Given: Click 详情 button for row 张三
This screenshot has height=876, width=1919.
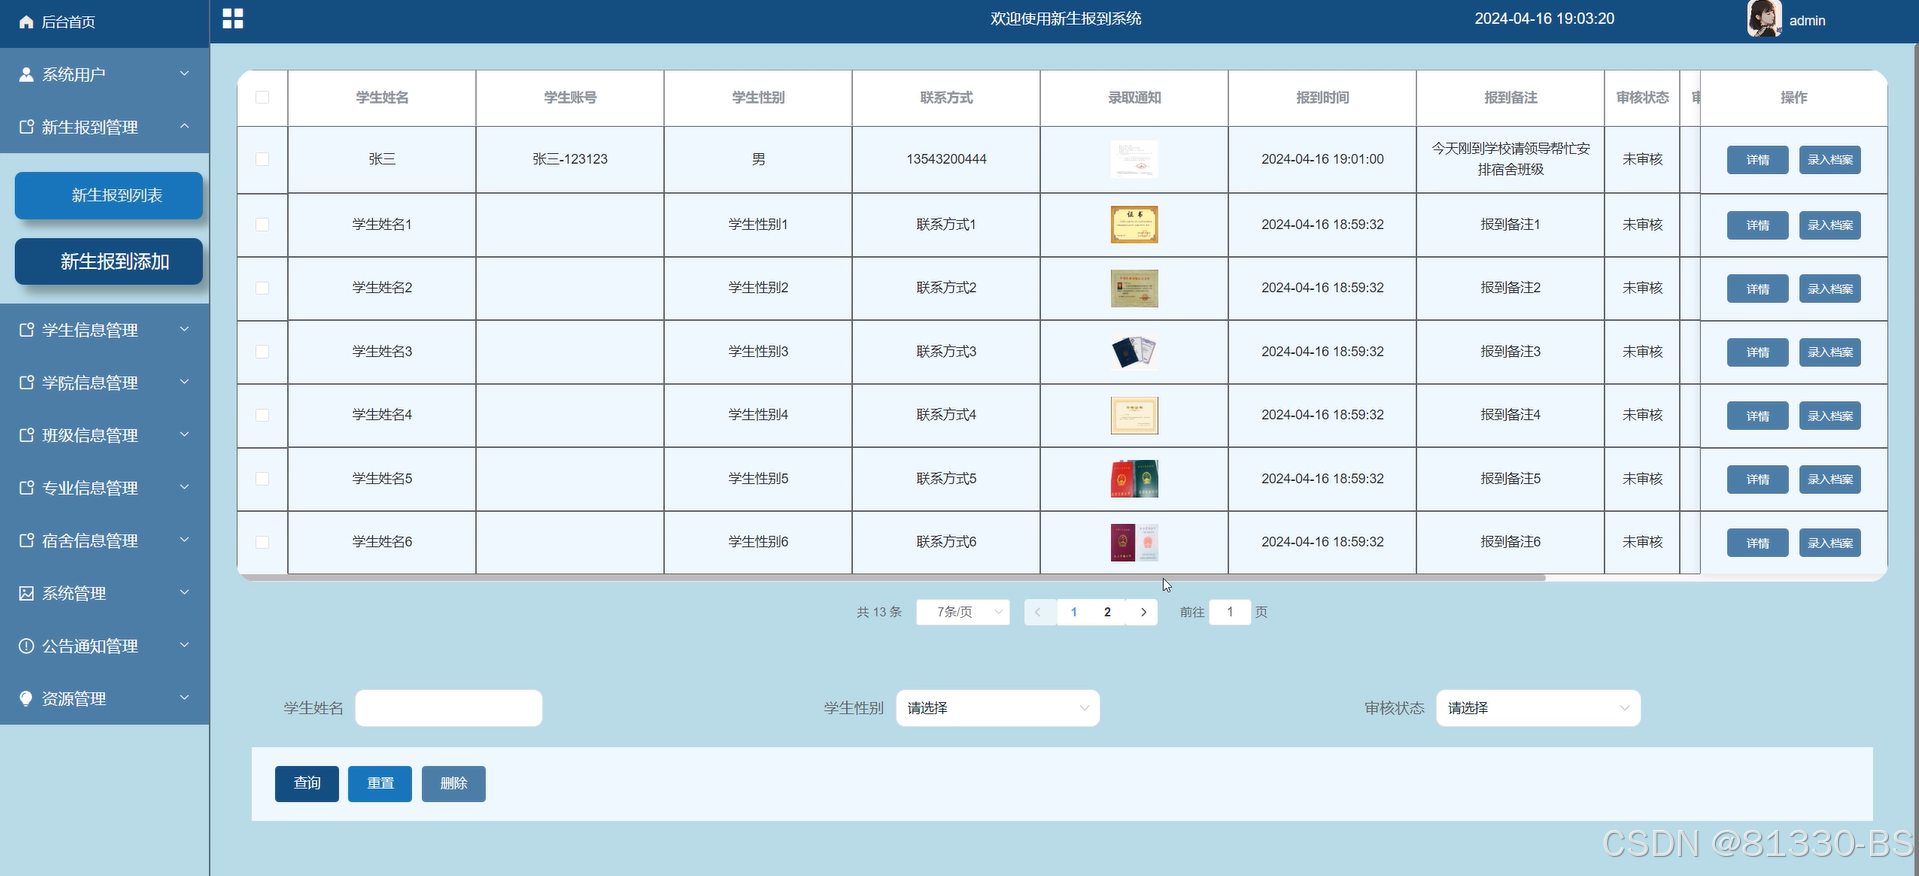Looking at the screenshot, I should (x=1758, y=160).
